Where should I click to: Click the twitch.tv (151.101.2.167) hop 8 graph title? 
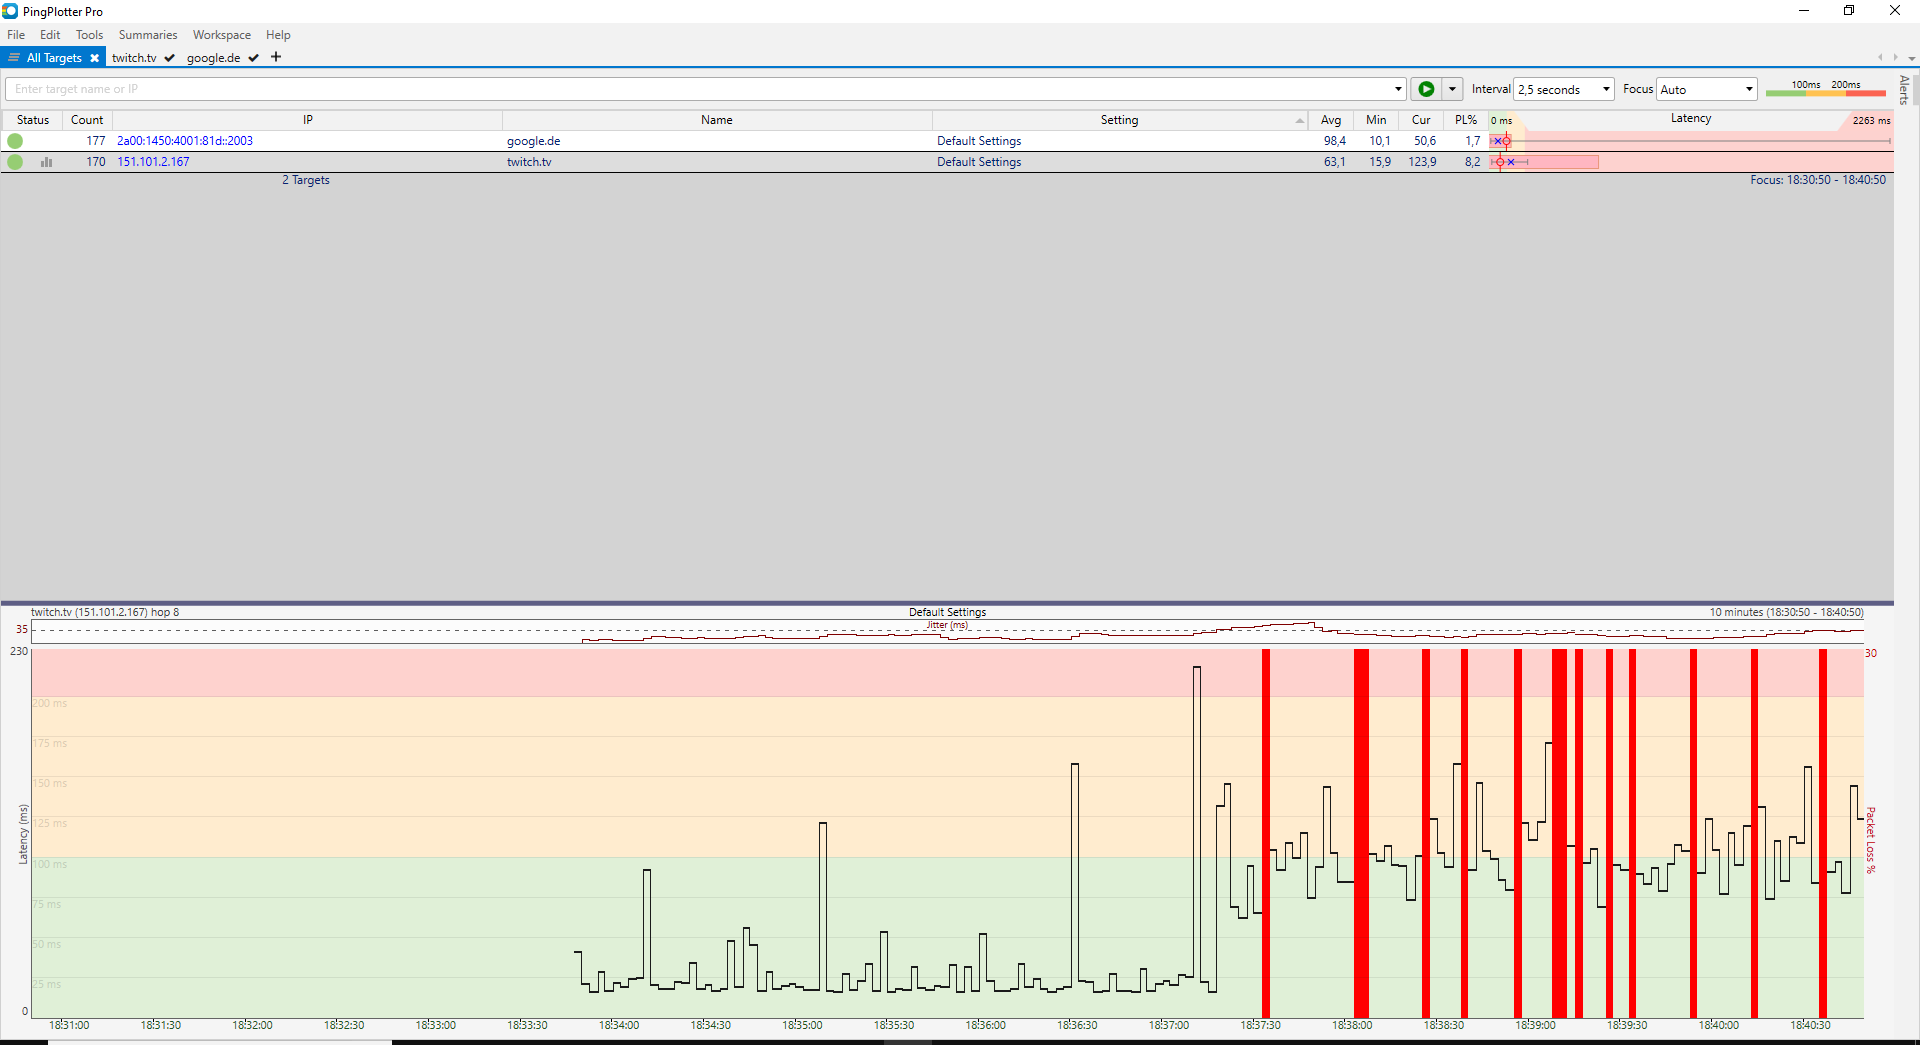click(105, 612)
